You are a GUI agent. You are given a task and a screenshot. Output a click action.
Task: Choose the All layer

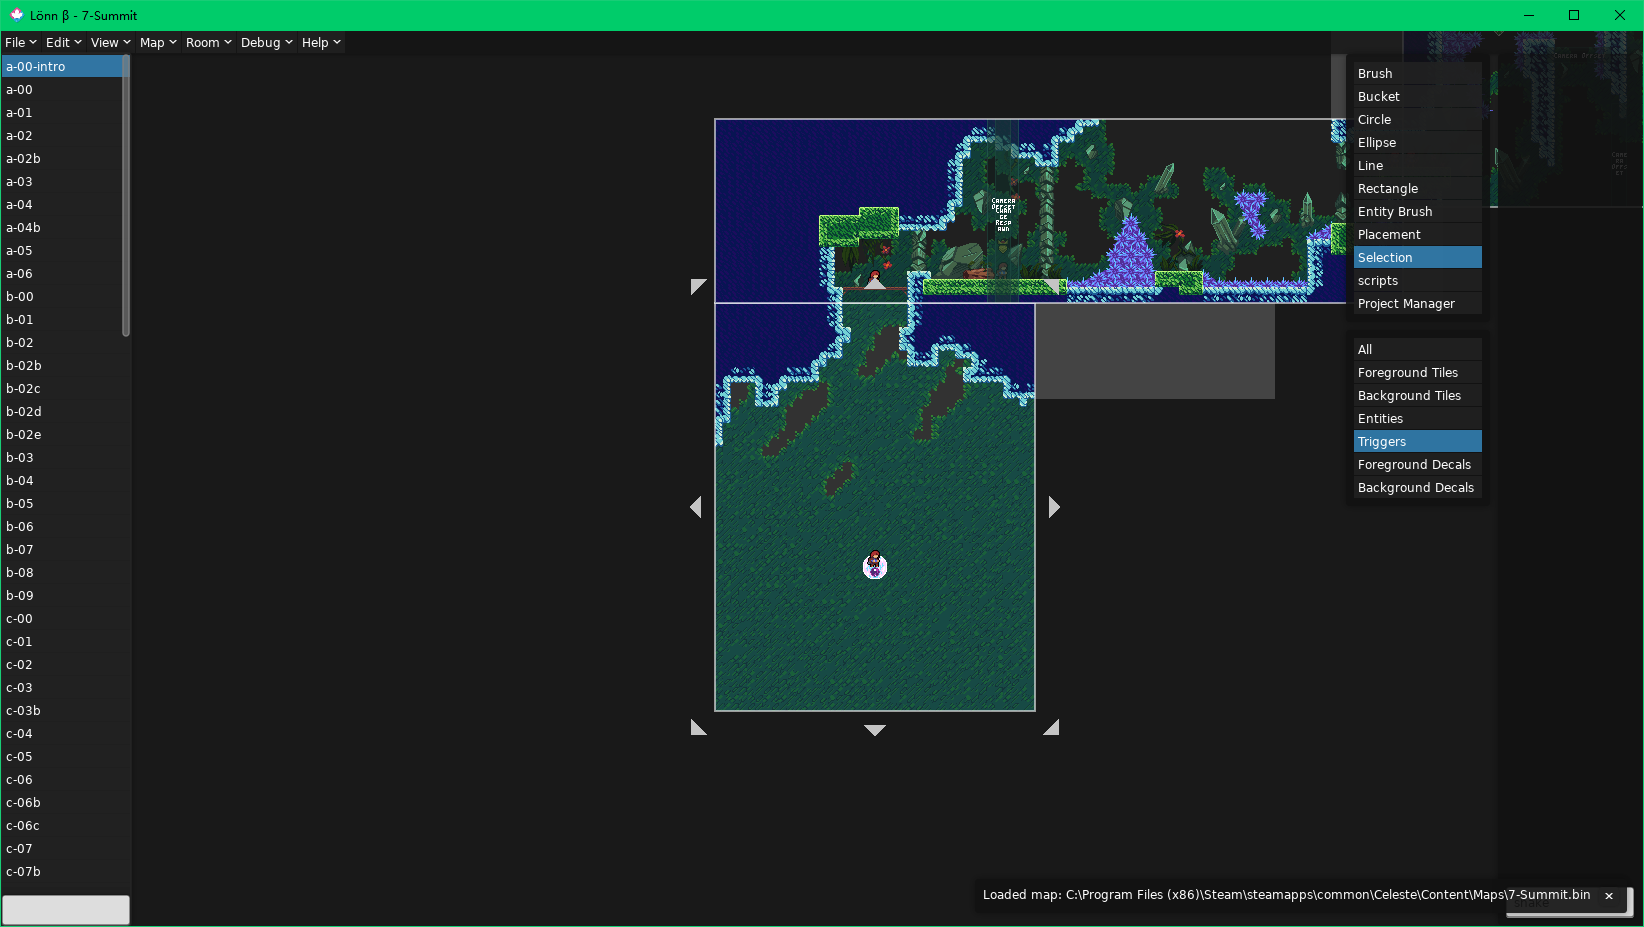pos(1417,350)
